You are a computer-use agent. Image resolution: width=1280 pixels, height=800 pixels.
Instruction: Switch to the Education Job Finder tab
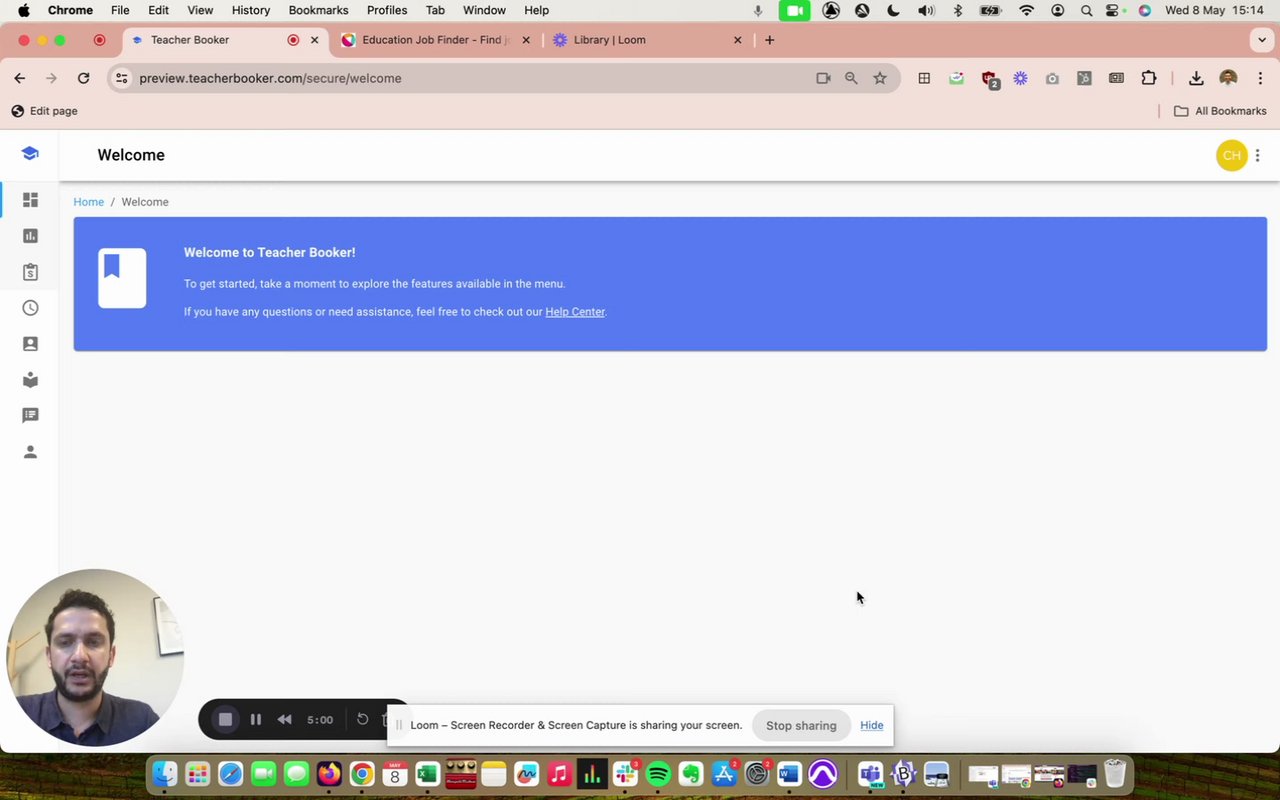coord(436,40)
